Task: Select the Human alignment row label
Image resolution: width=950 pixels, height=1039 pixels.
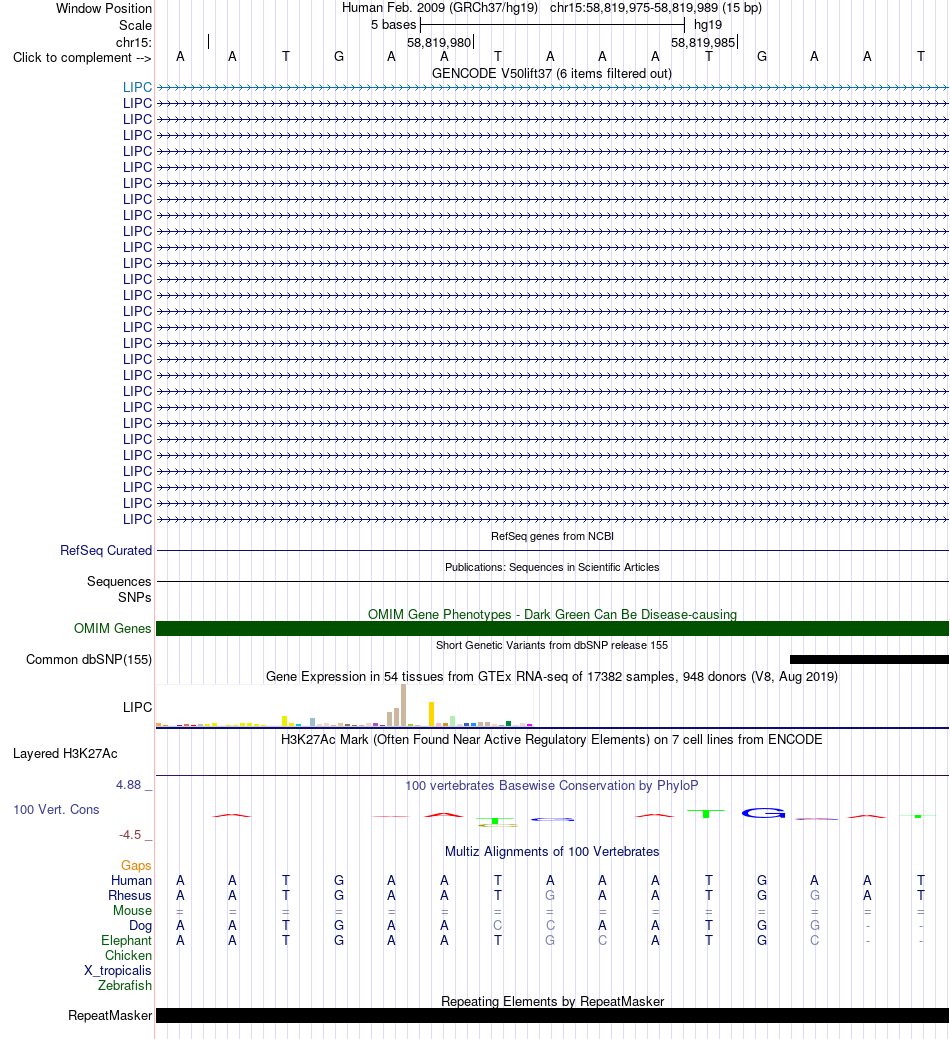Action: (131, 881)
